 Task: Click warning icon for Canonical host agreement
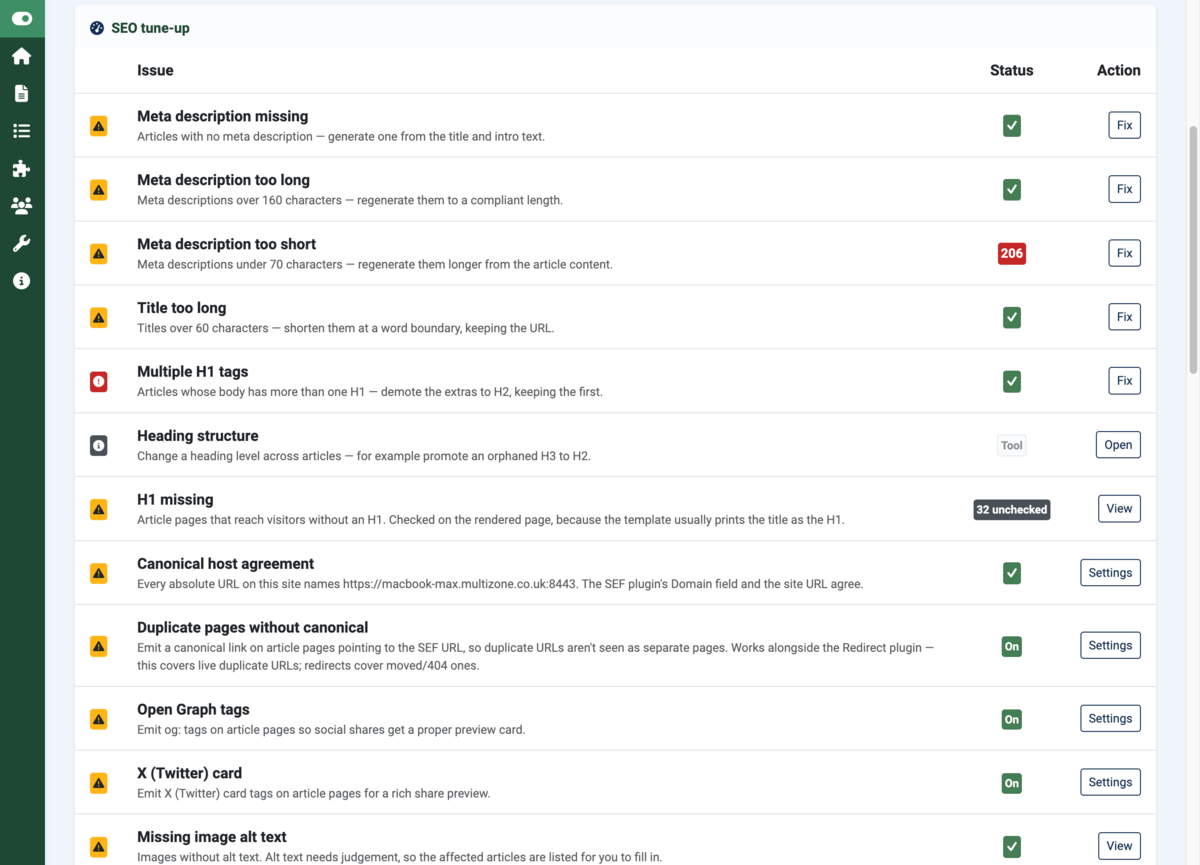click(99, 574)
